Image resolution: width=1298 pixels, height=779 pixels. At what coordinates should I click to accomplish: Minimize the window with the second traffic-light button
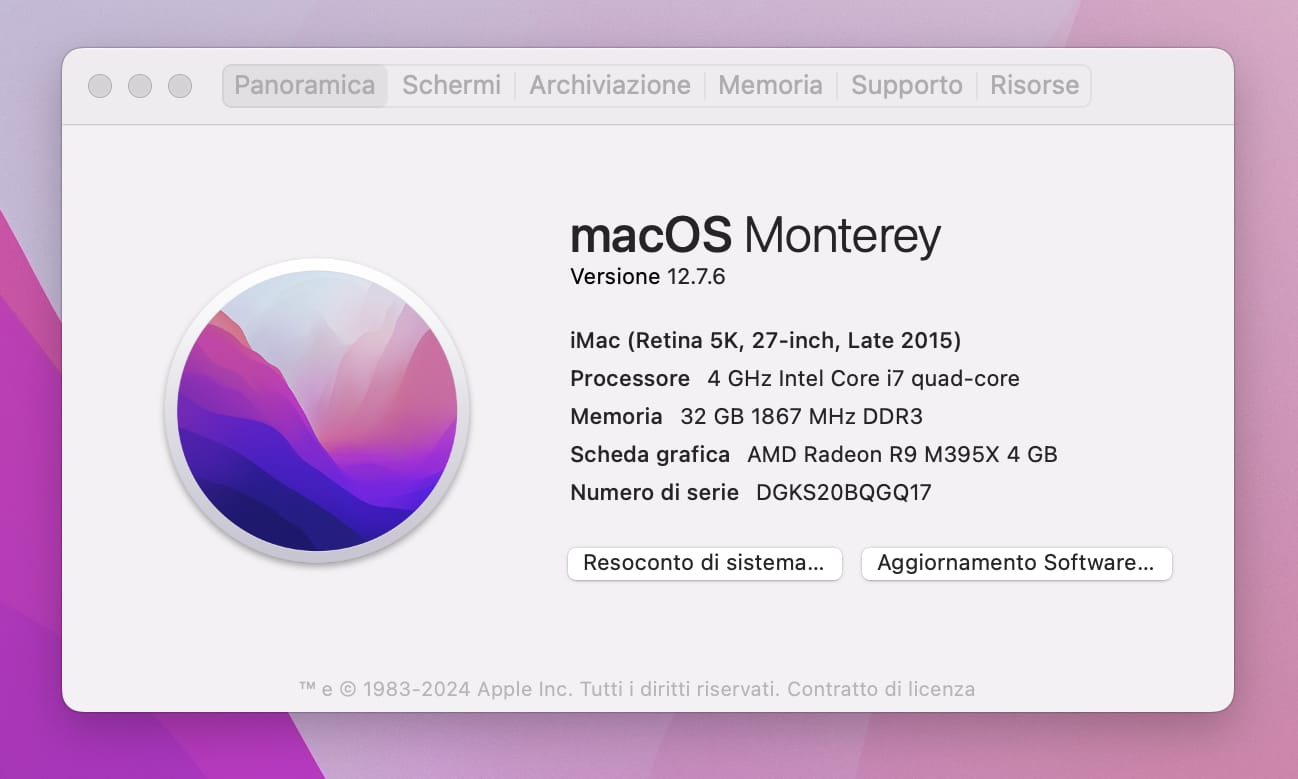tap(140, 86)
